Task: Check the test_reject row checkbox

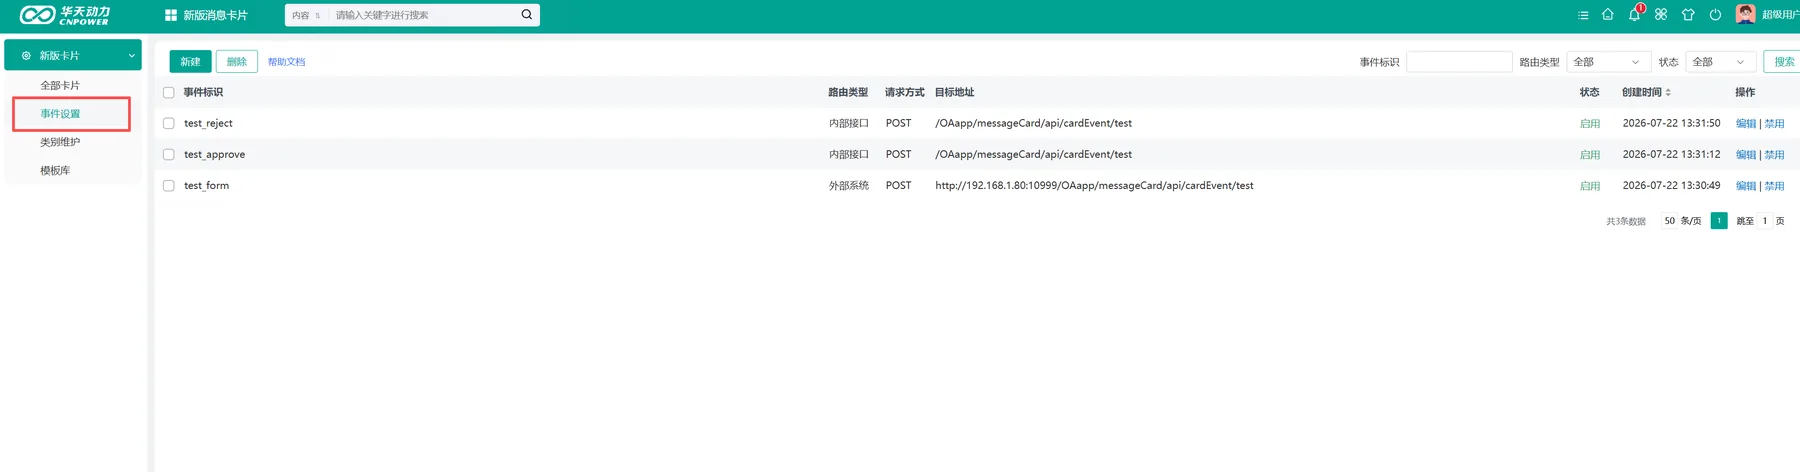Action: pyautogui.click(x=169, y=124)
